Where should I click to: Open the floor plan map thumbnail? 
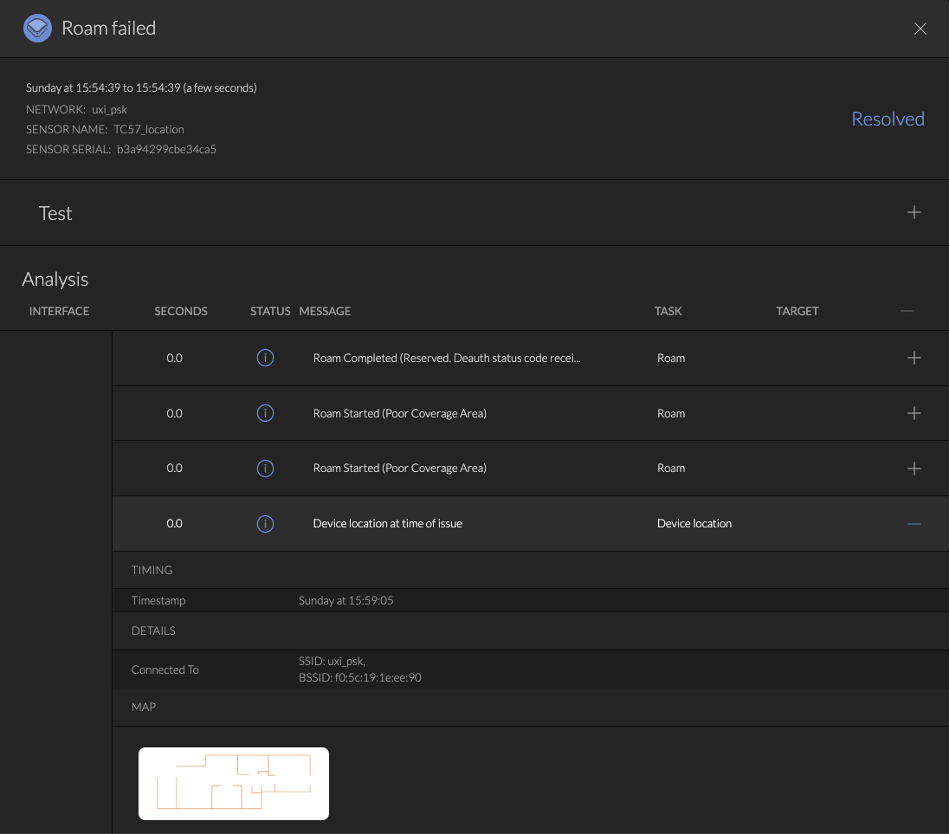click(x=234, y=783)
